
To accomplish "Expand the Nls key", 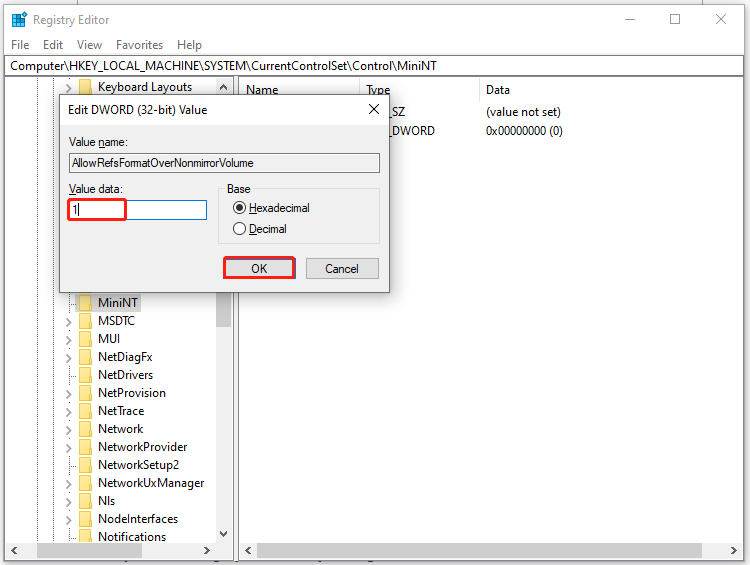I will pos(68,502).
